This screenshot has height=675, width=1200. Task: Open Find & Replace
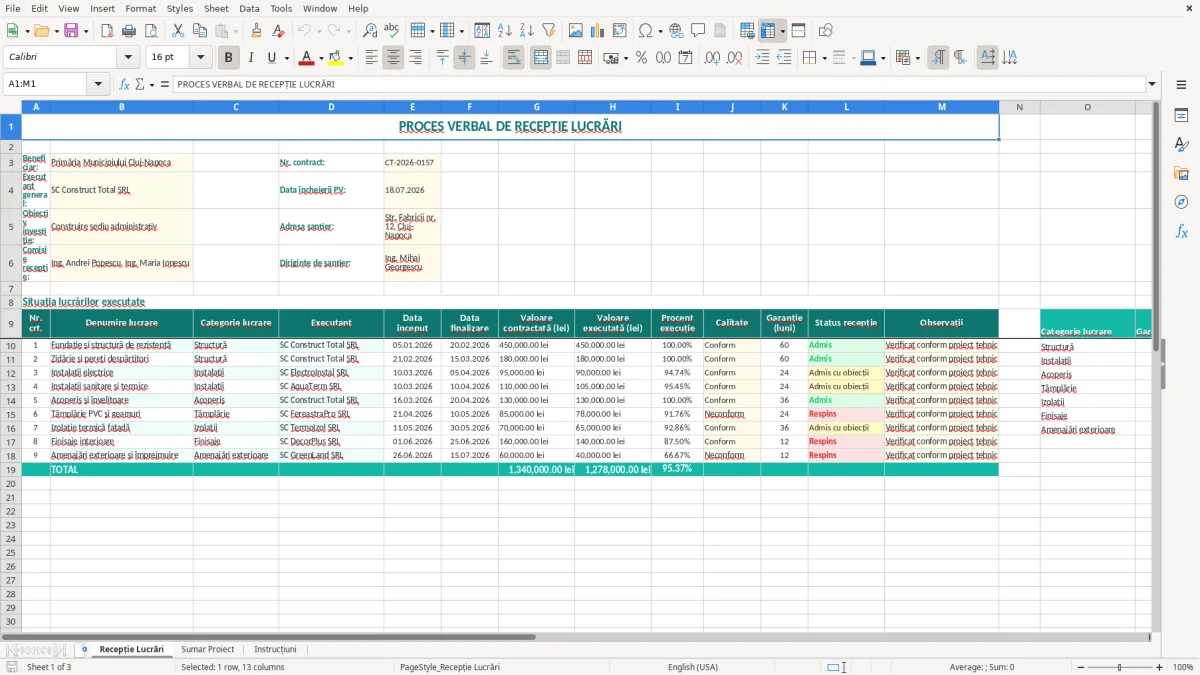click(370, 31)
